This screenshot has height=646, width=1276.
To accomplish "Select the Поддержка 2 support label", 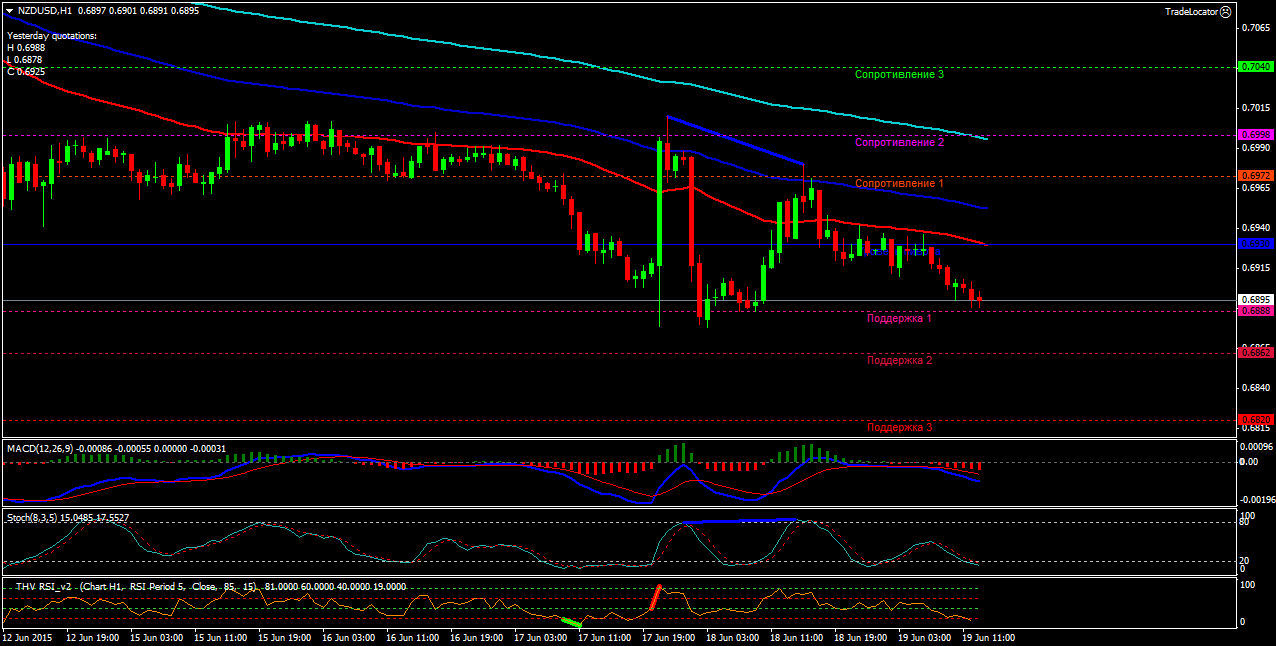I will (899, 360).
